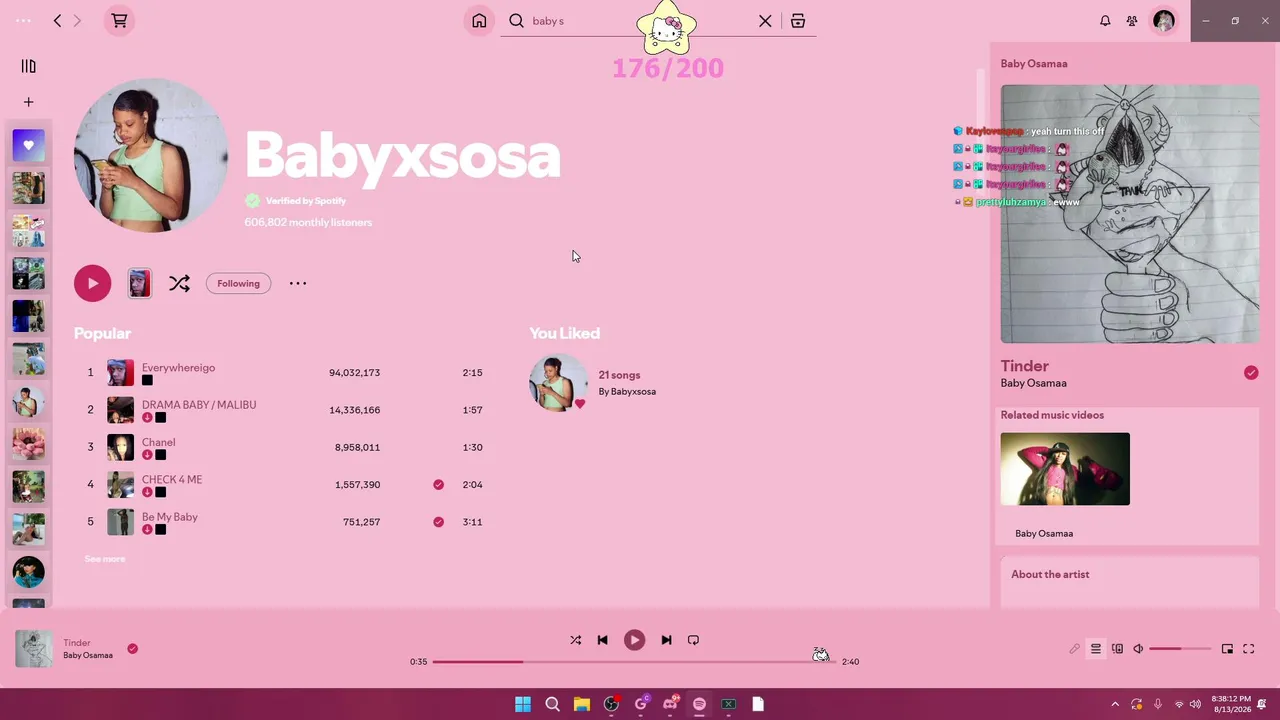Viewport: 1280px width, 720px height.
Task: Toggle shuffle in the player controls
Action: (575, 640)
